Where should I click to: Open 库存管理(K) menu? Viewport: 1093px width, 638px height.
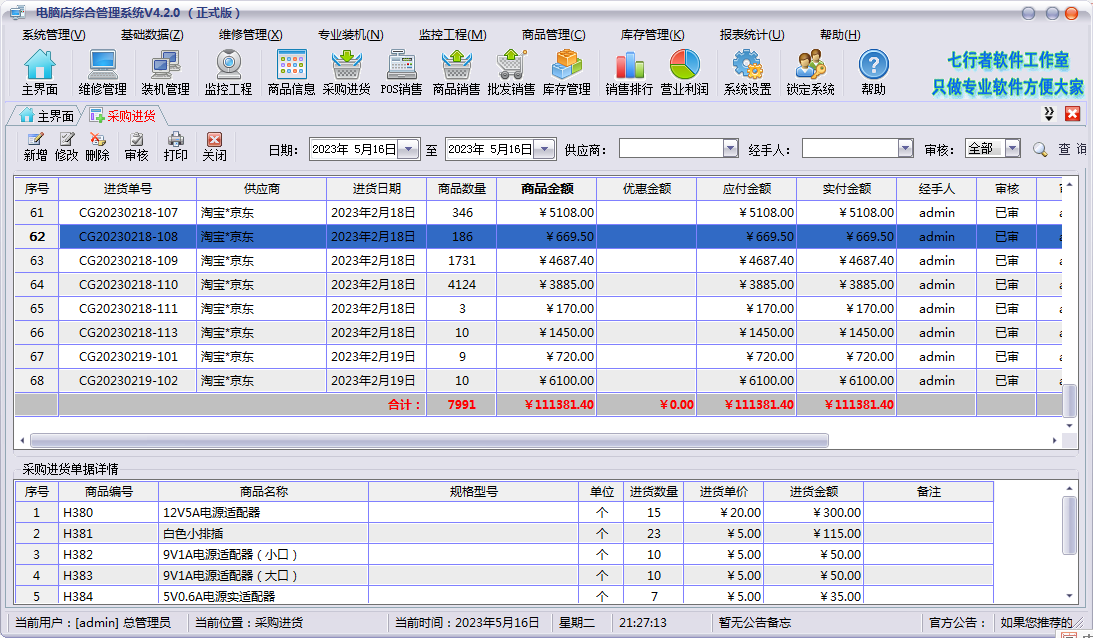tap(652, 35)
